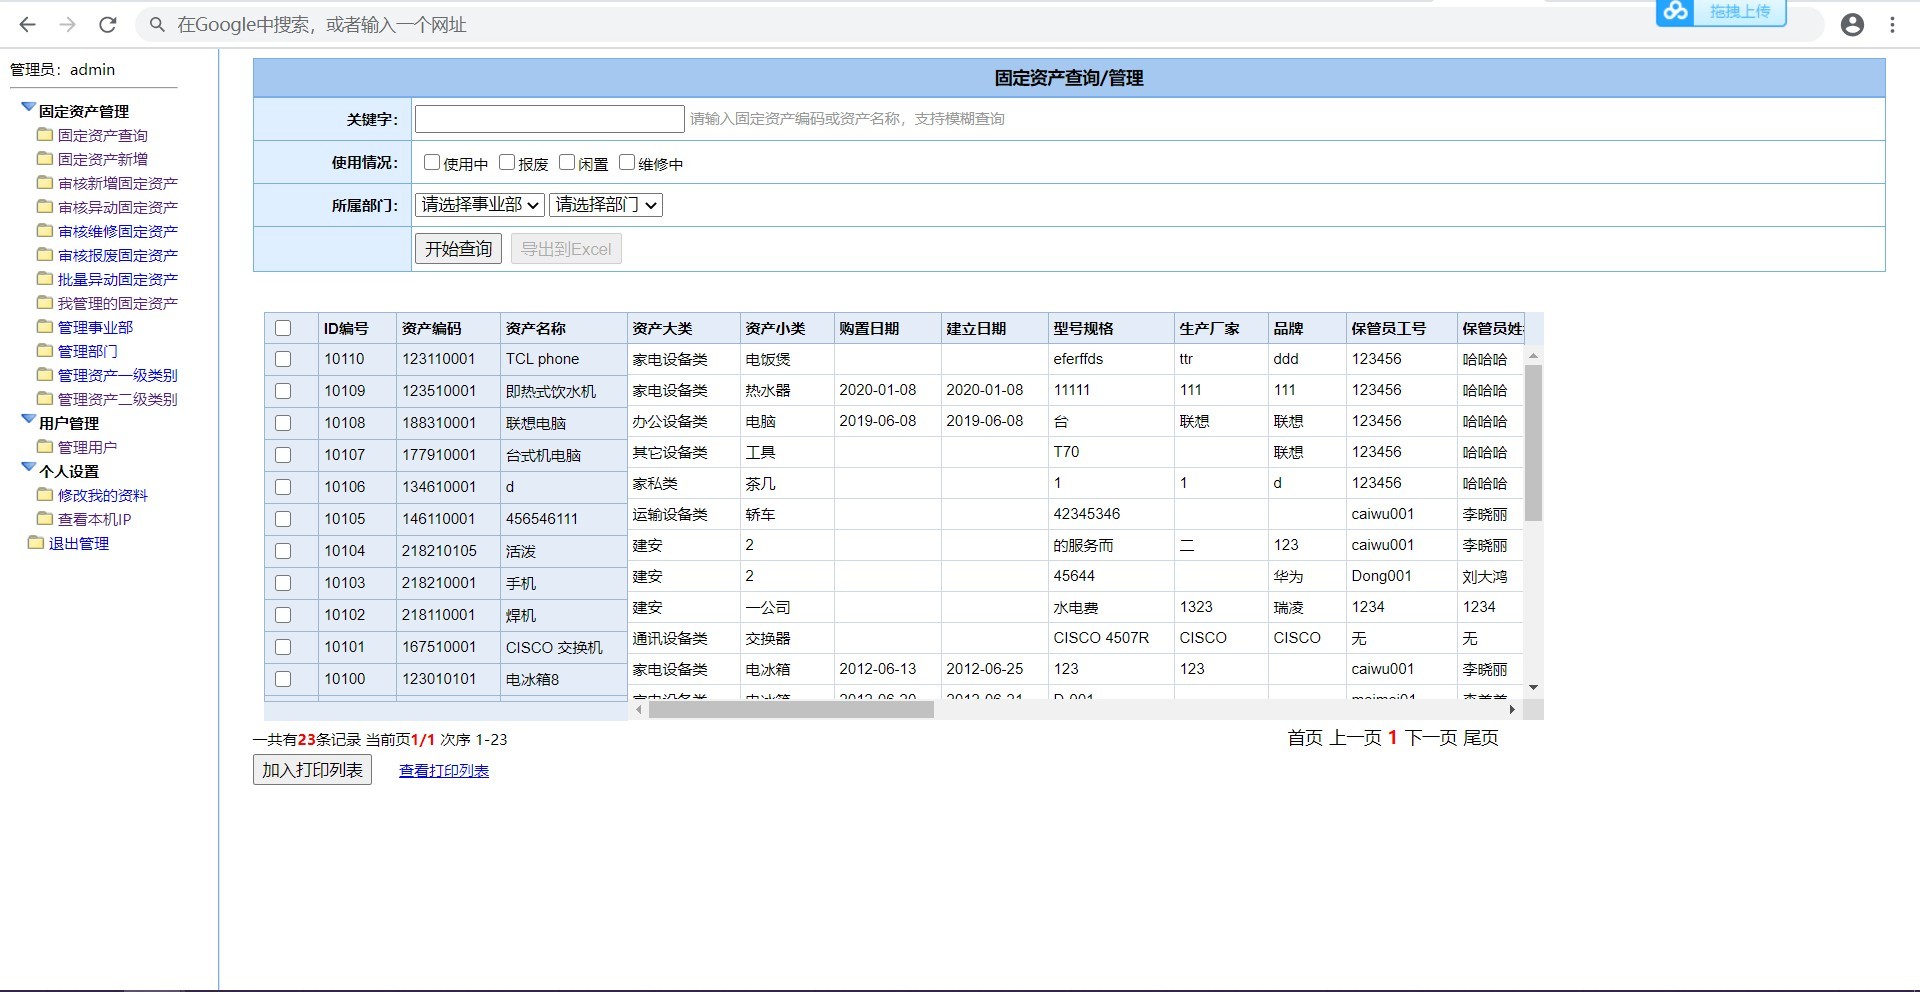1920x992 pixels.
Task: Open 固定资产查询 in sidebar
Action: click(x=103, y=135)
